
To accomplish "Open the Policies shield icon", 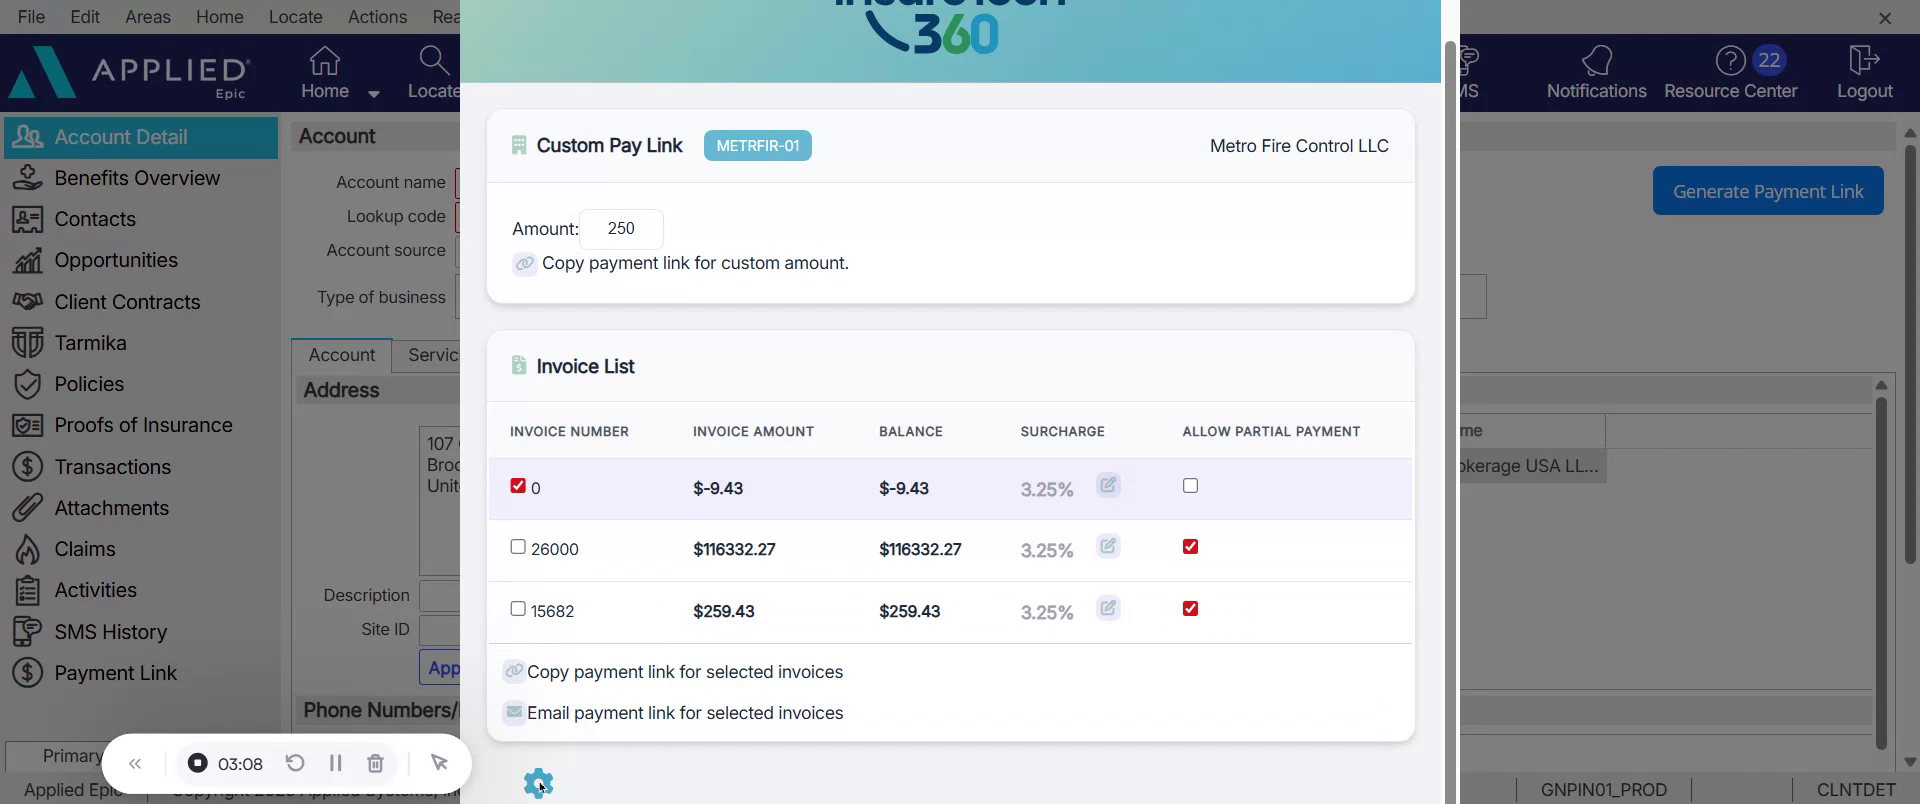I will pos(27,384).
